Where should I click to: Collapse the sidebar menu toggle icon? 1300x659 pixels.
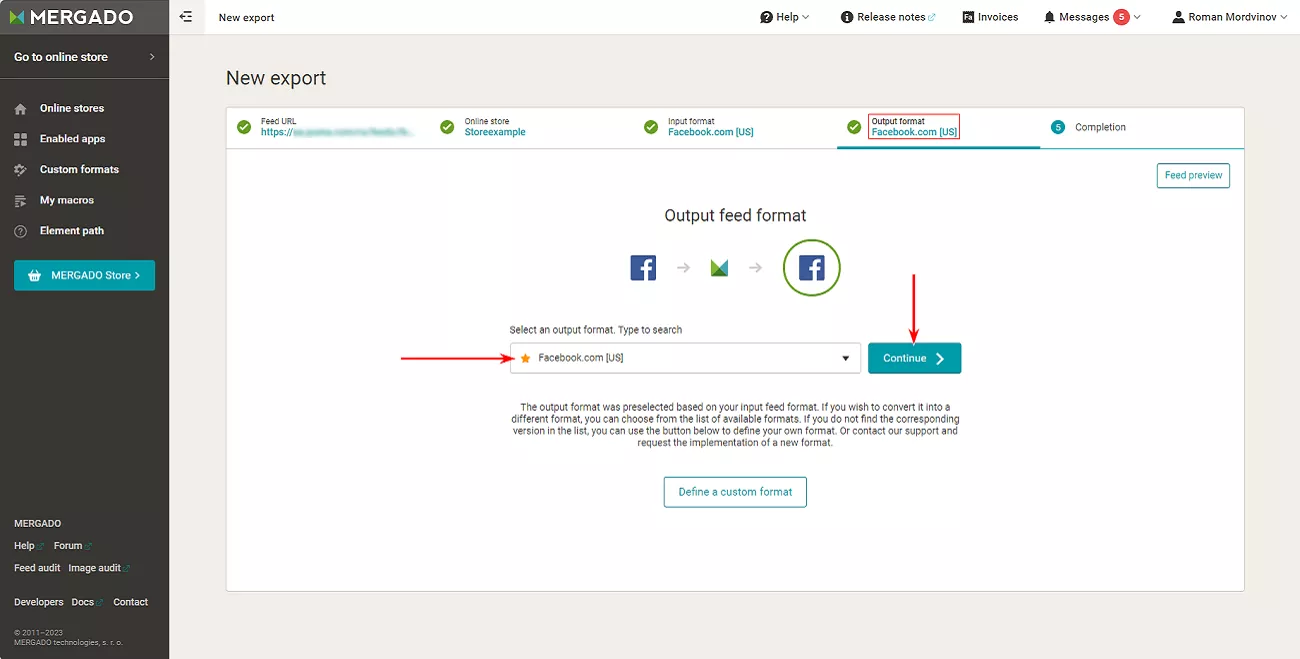[x=186, y=17]
